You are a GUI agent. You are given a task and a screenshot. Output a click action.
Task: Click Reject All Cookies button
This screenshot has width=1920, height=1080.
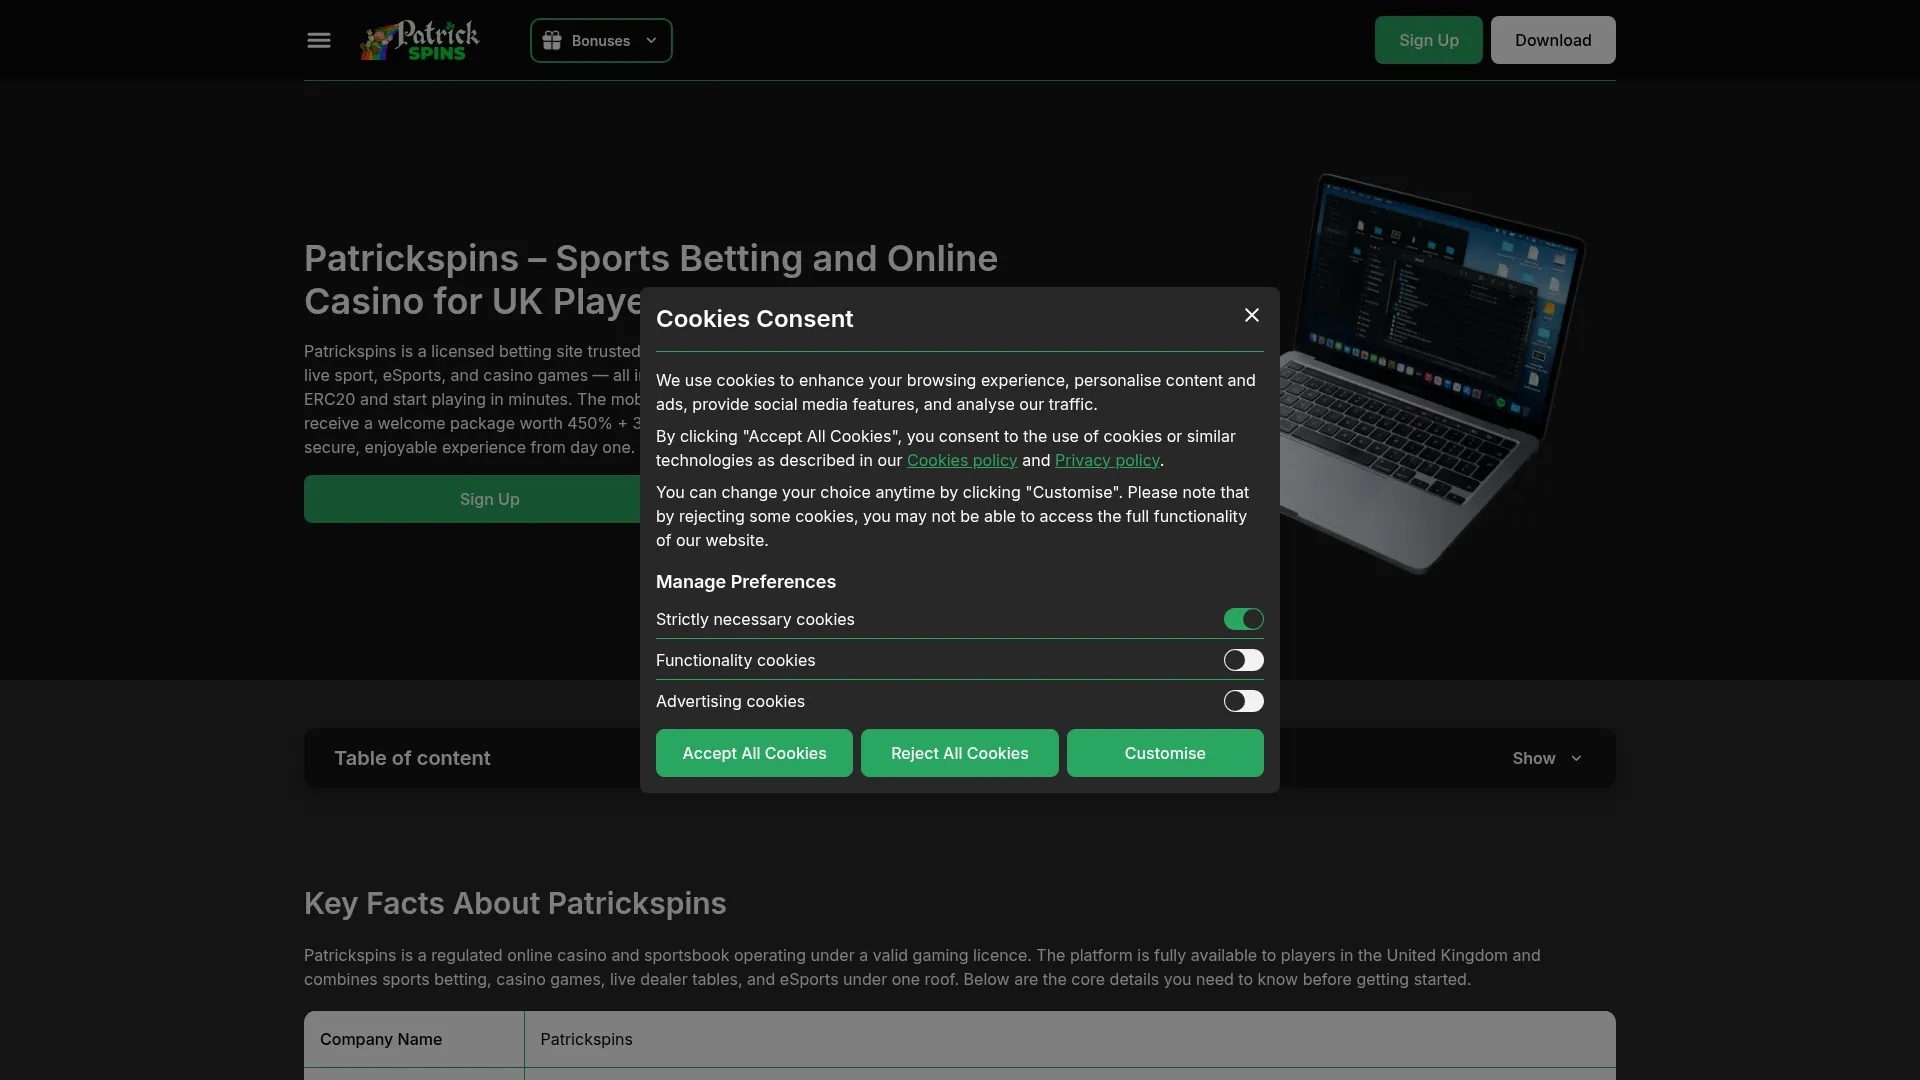click(959, 753)
